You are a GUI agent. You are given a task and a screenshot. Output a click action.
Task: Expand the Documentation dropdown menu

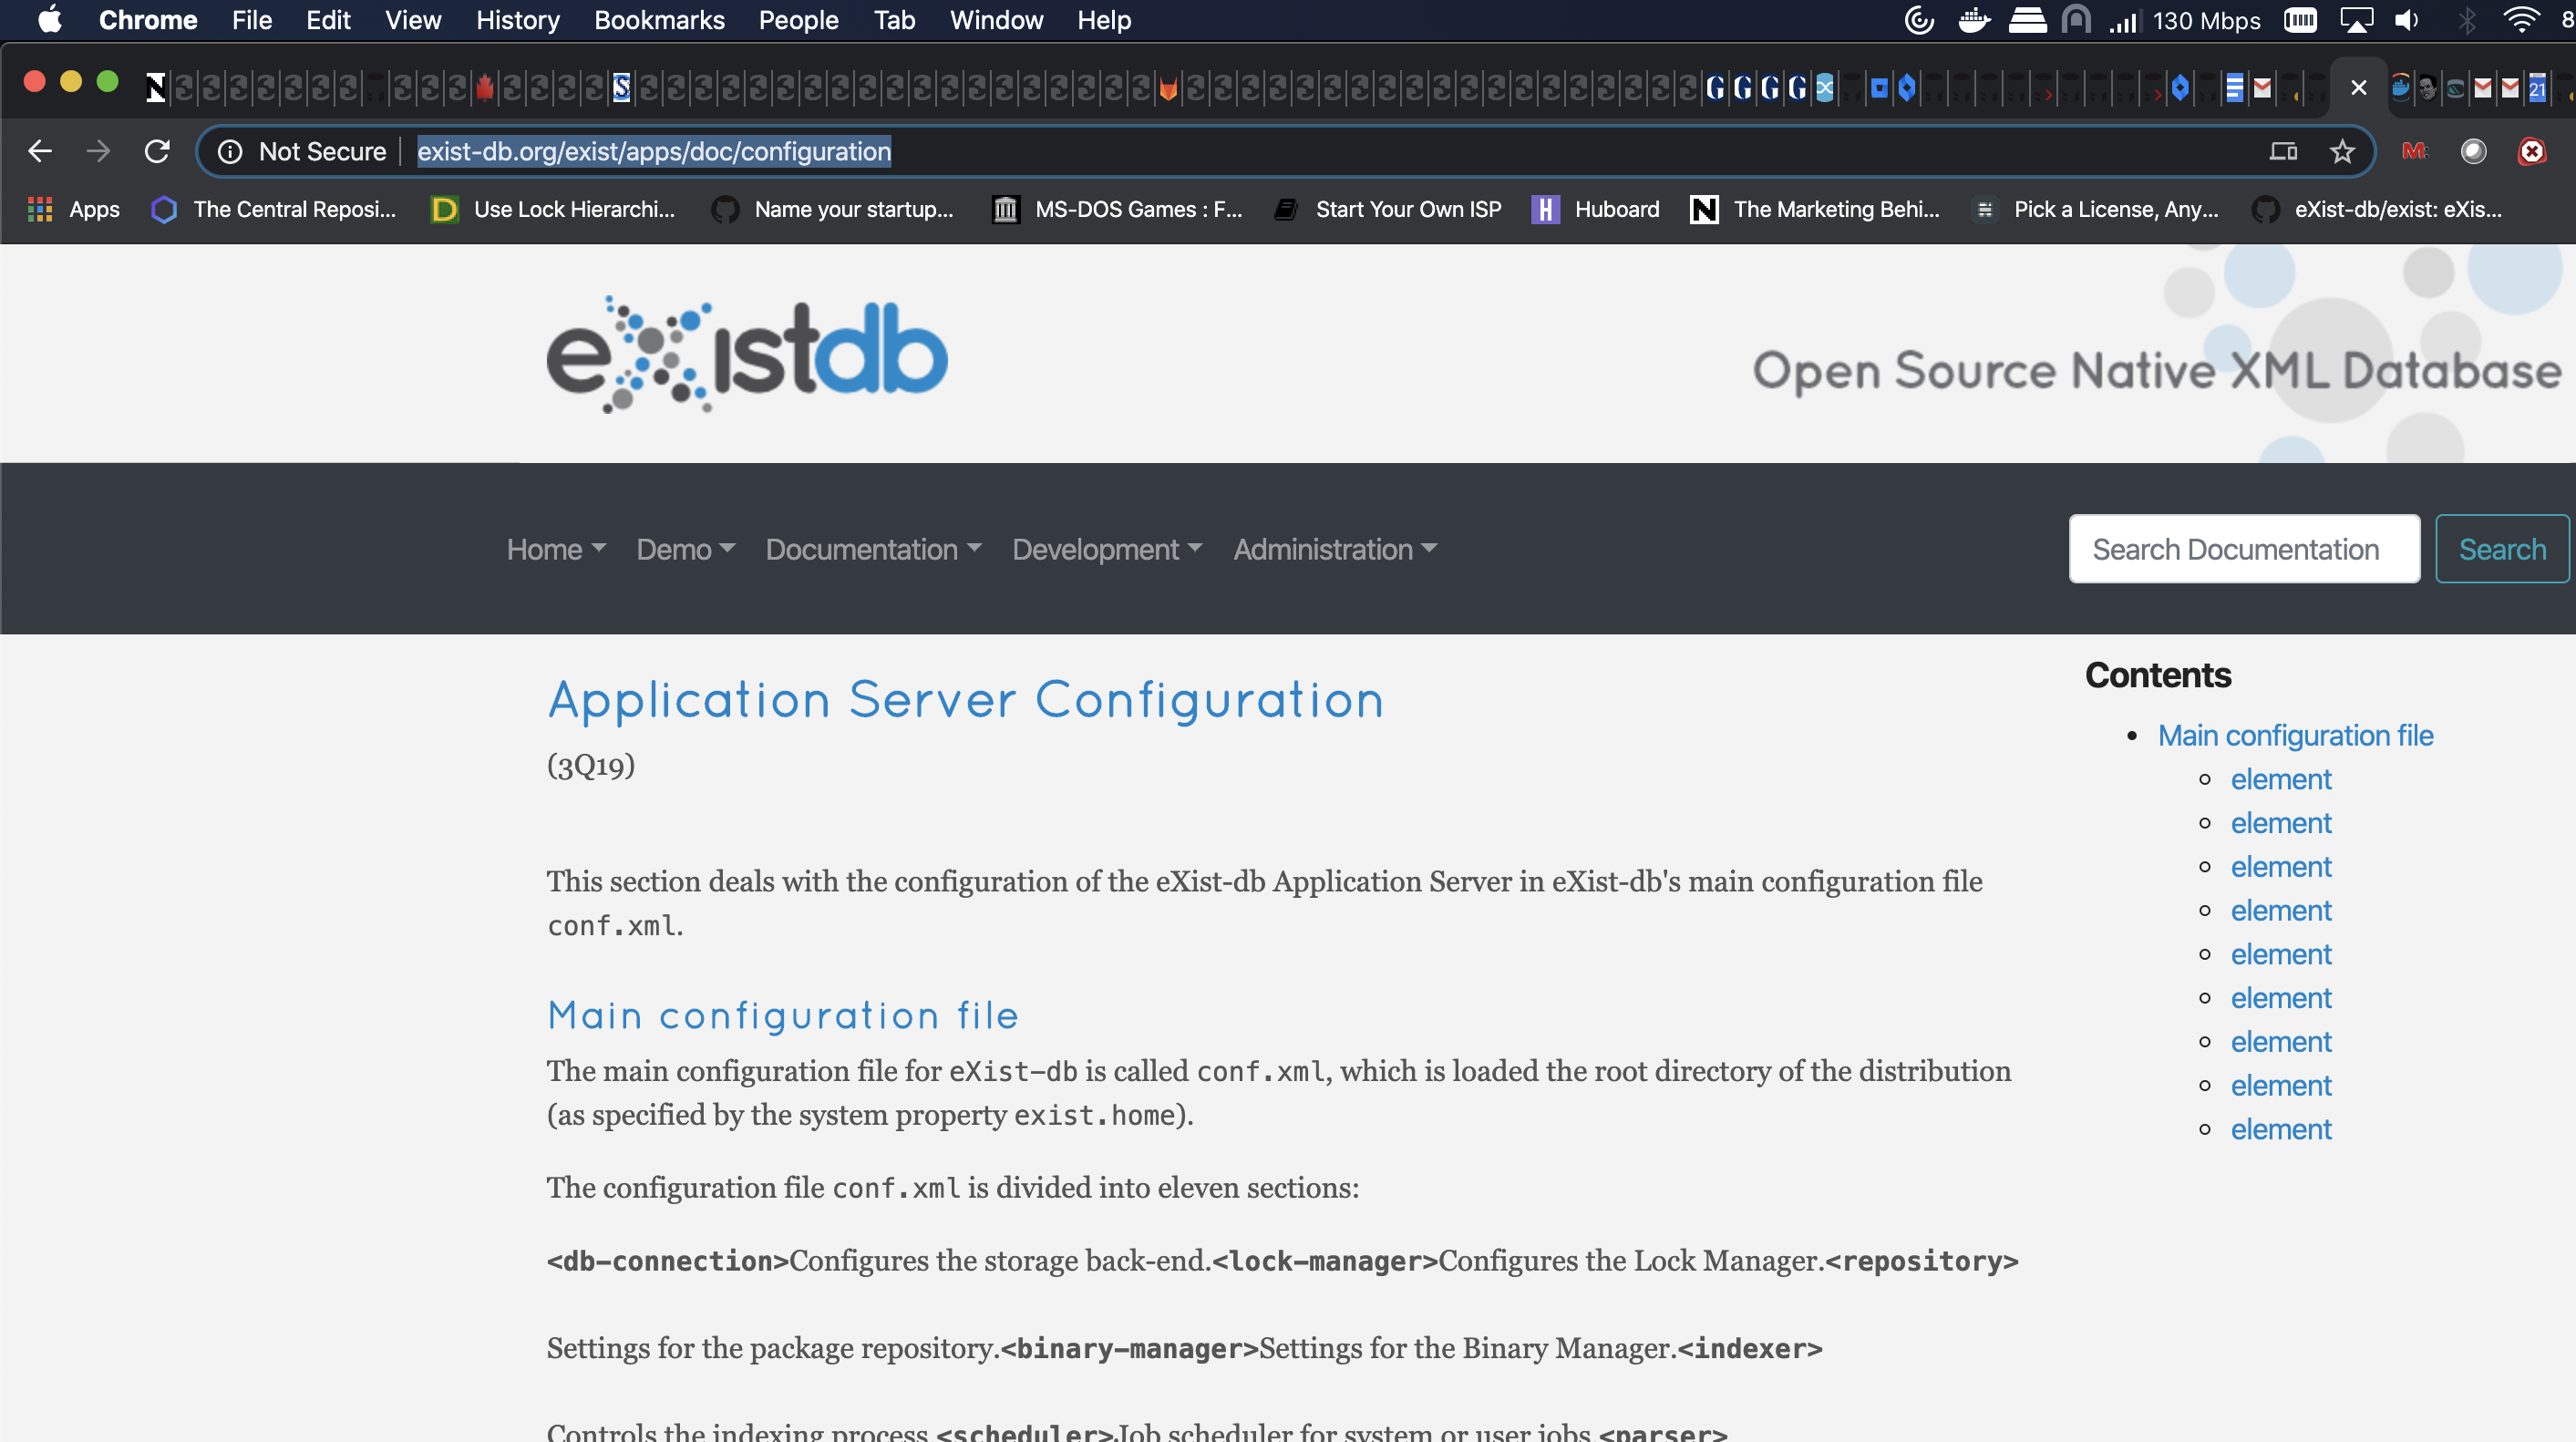[873, 549]
